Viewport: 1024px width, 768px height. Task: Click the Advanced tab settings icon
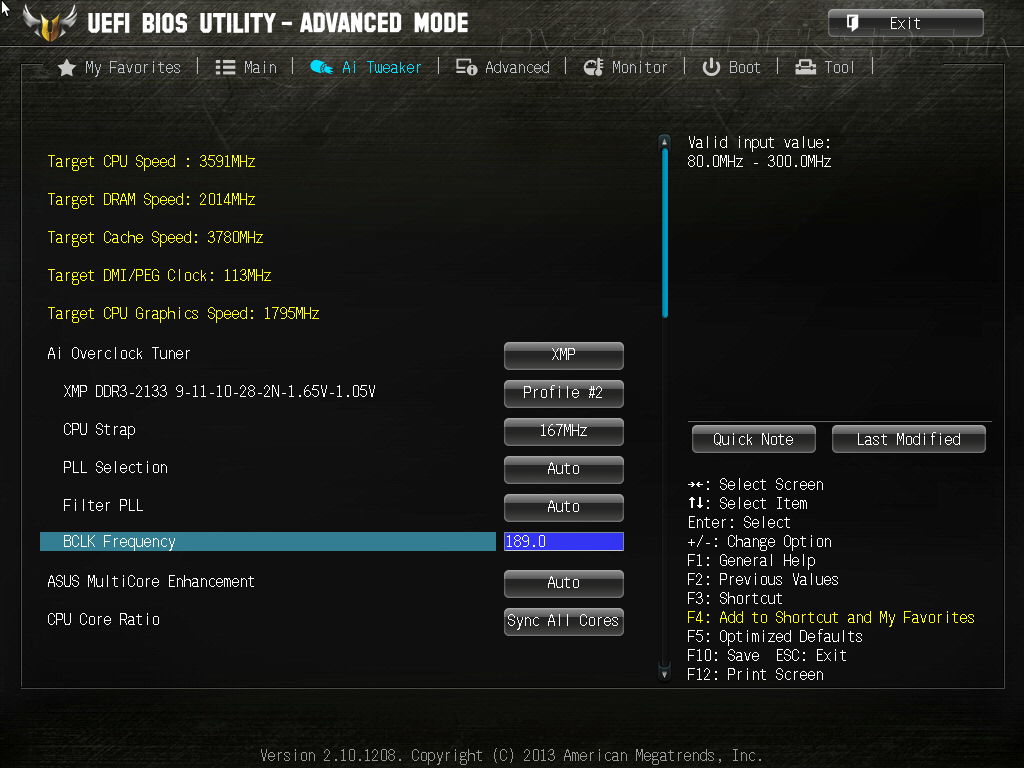pyautogui.click(x=466, y=67)
